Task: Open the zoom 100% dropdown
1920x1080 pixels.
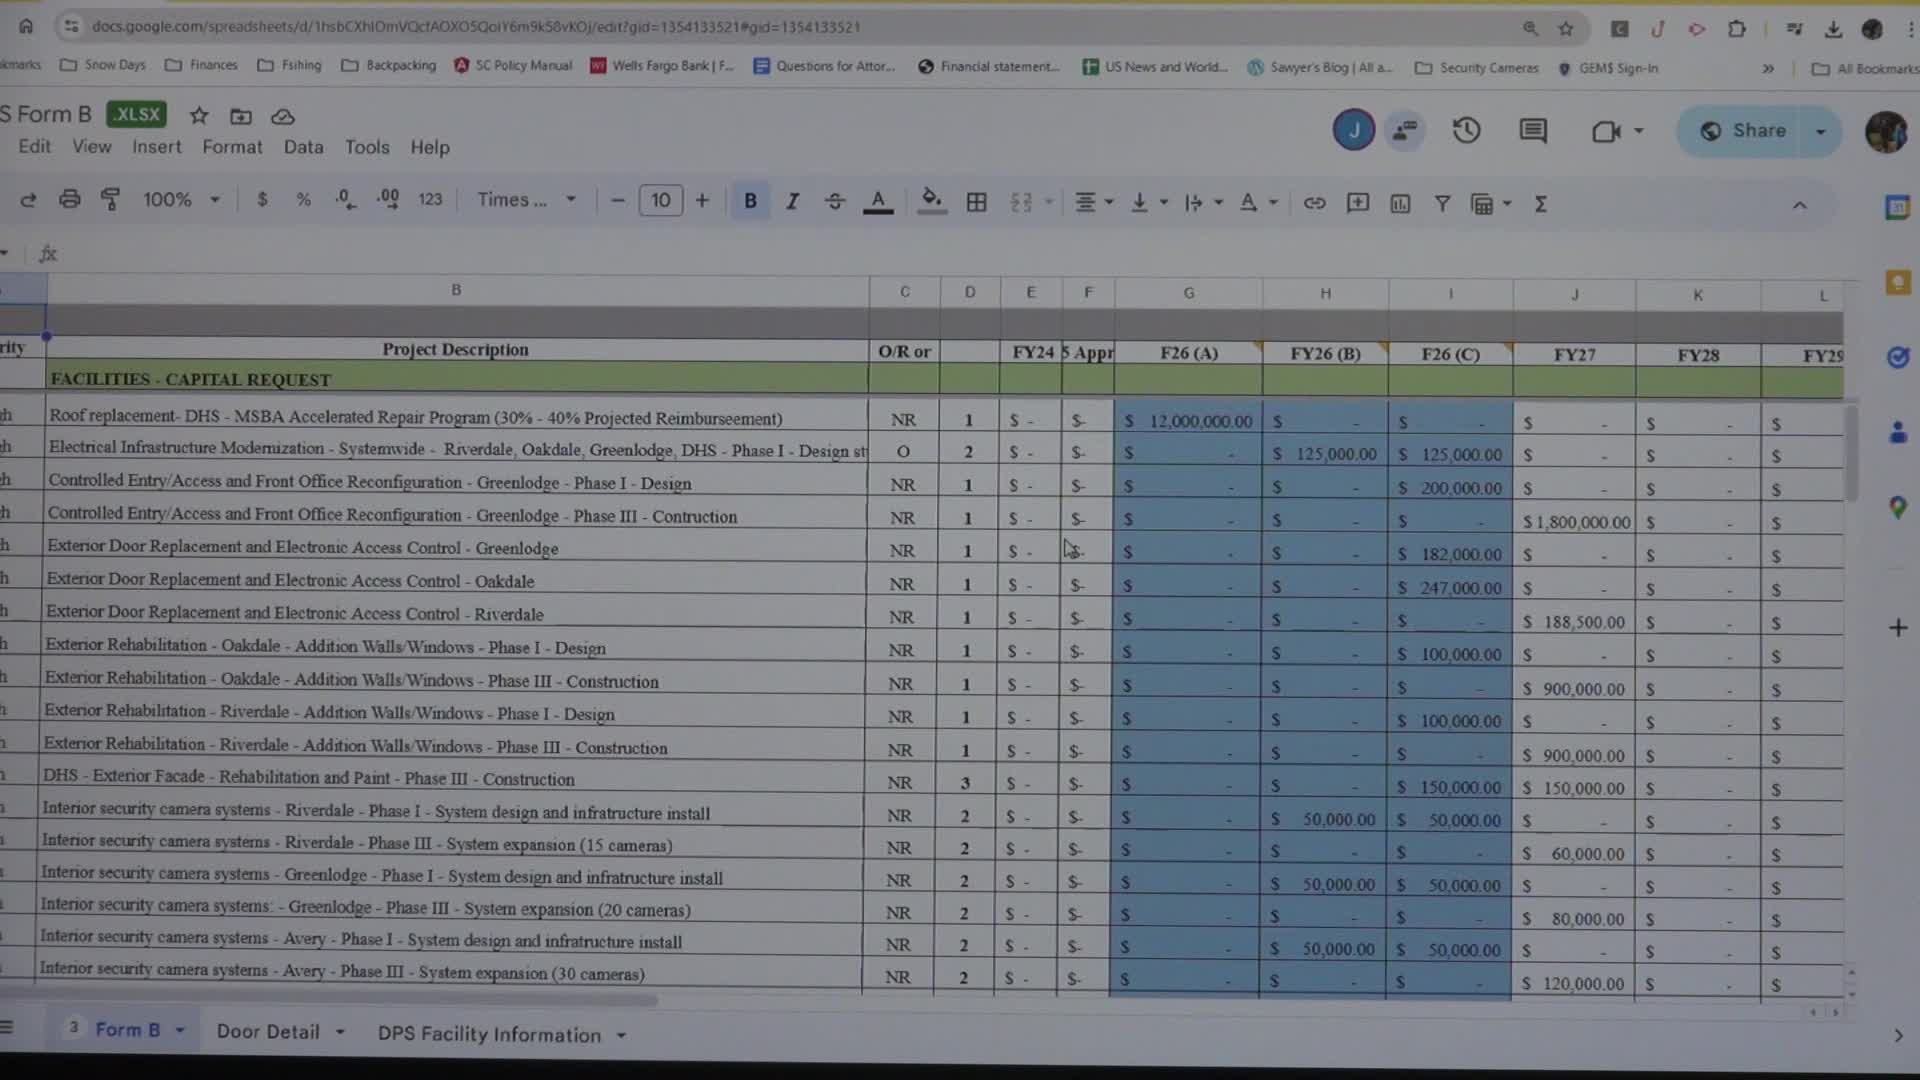Action: click(181, 200)
